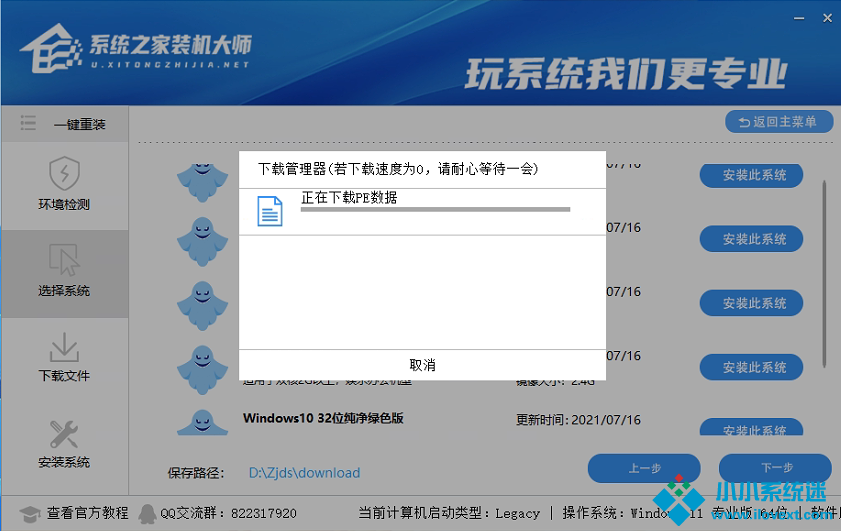This screenshot has width=841, height=531.
Task: Open 查看官方教程 link
Action: click(87, 513)
